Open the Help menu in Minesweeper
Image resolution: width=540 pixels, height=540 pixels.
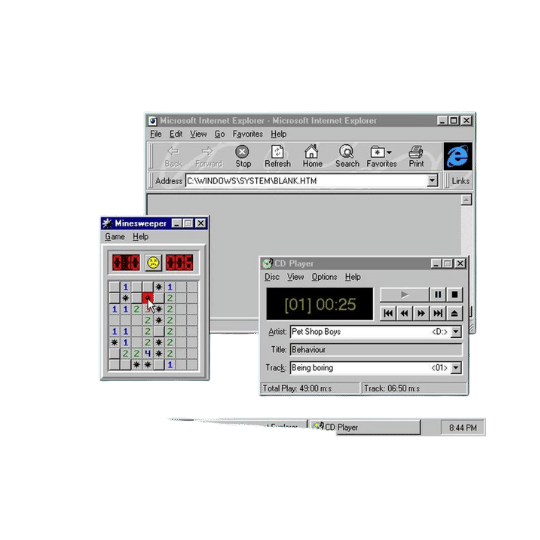(141, 237)
